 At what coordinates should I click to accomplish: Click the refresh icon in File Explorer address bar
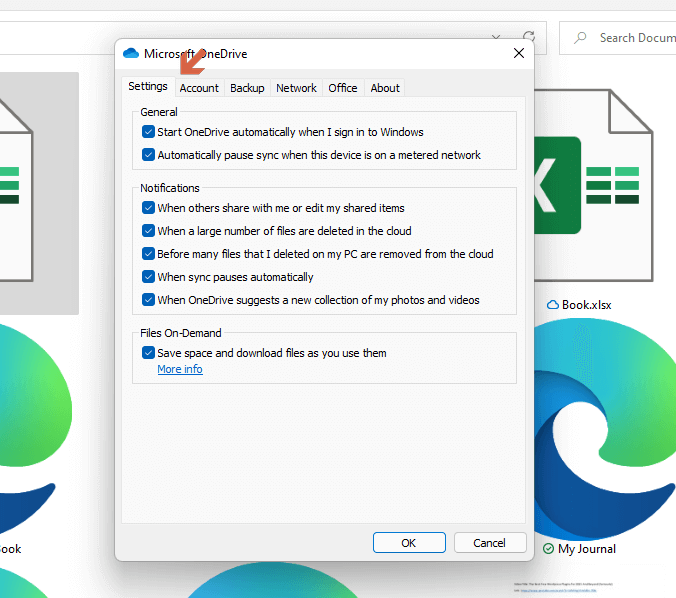529,37
